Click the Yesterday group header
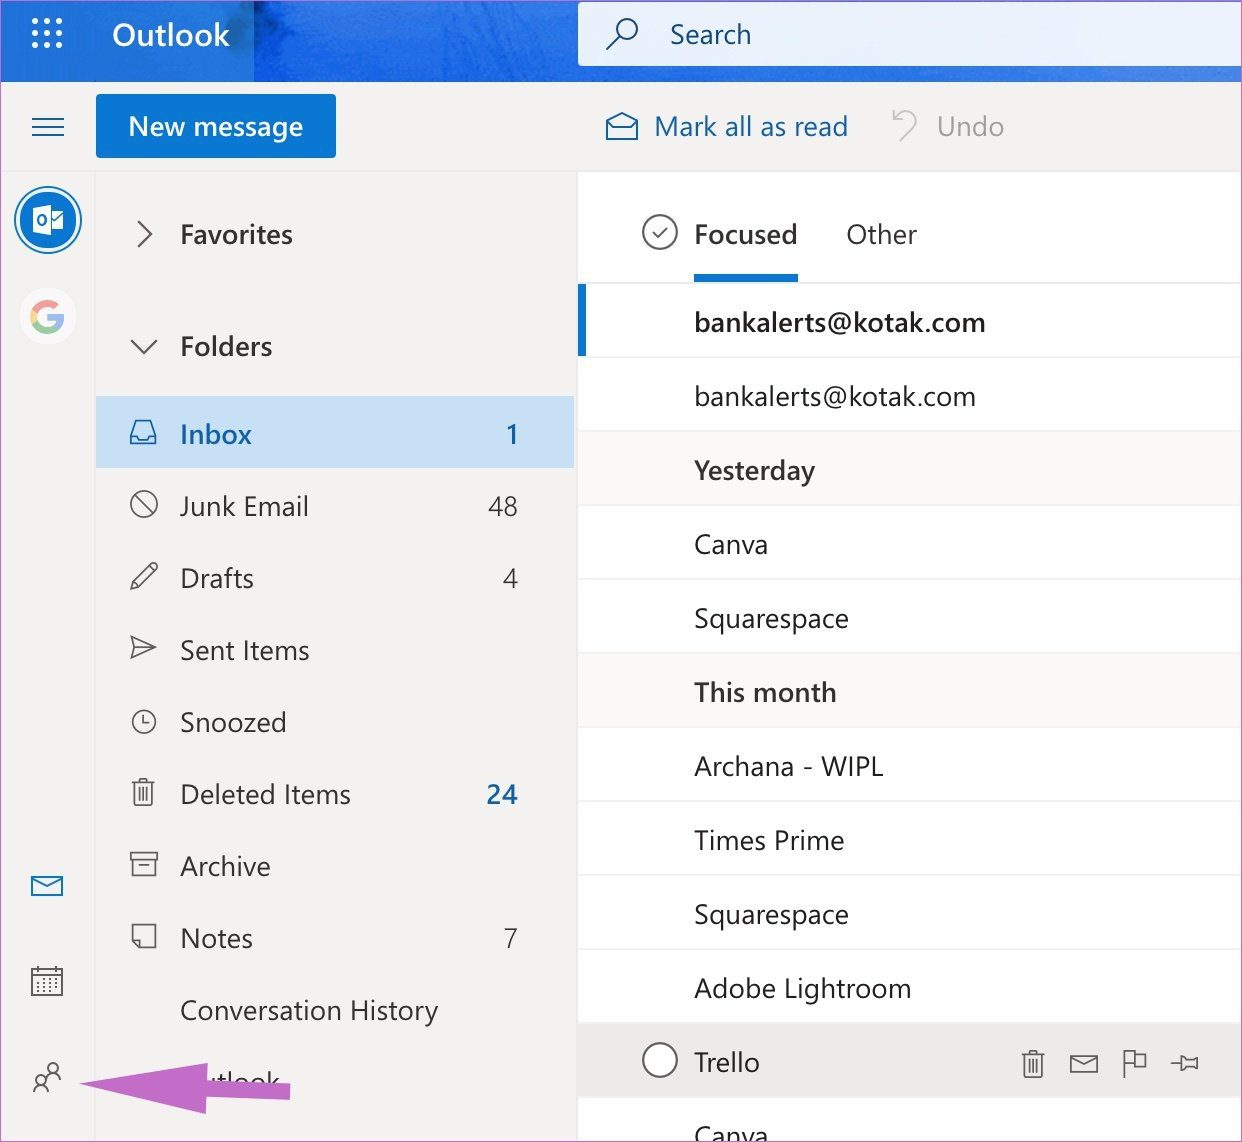This screenshot has width=1242, height=1142. (910, 469)
